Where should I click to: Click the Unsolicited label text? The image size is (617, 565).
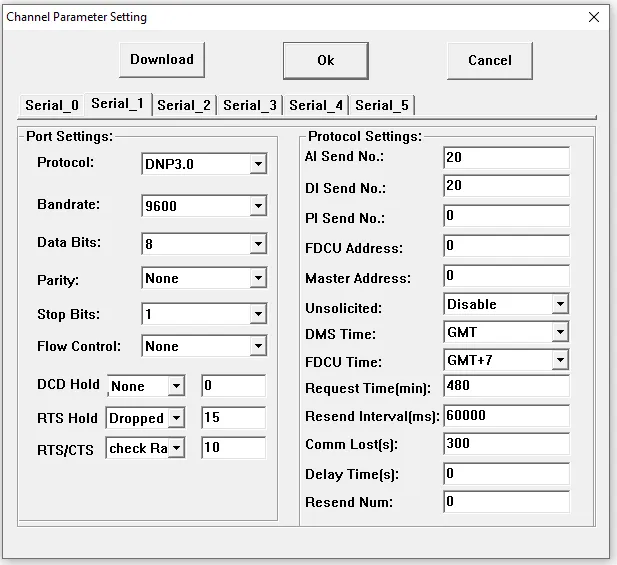(344, 308)
